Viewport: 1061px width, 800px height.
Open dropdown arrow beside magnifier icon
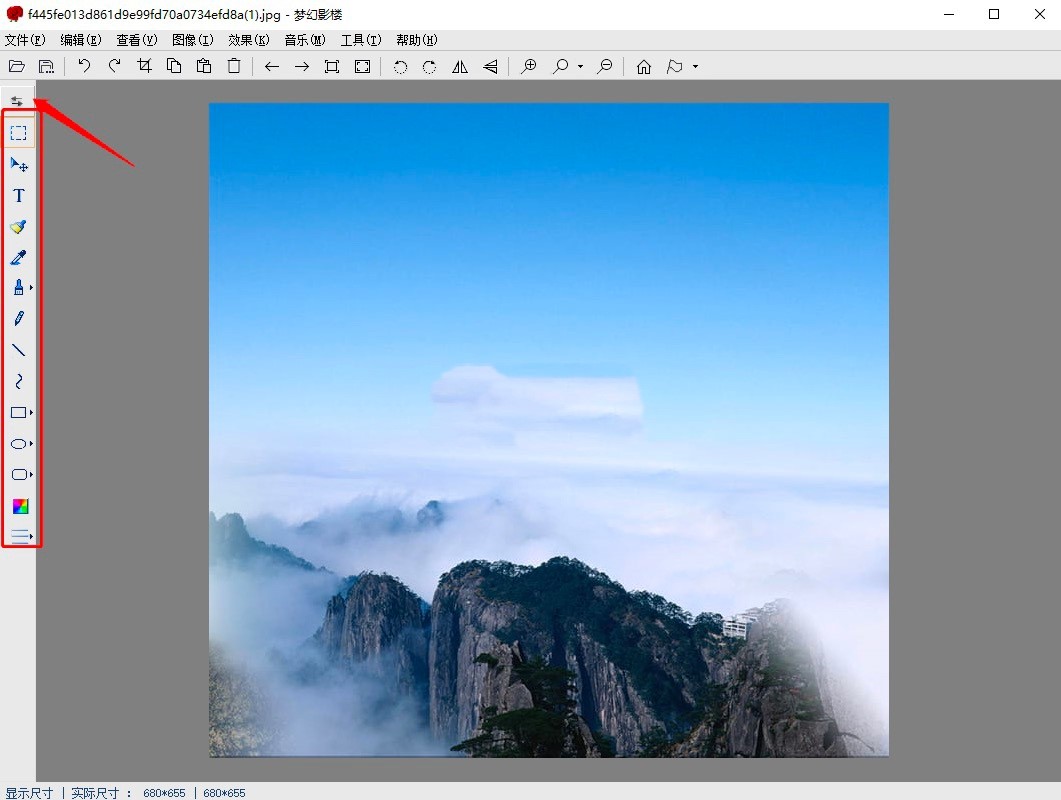(581, 66)
